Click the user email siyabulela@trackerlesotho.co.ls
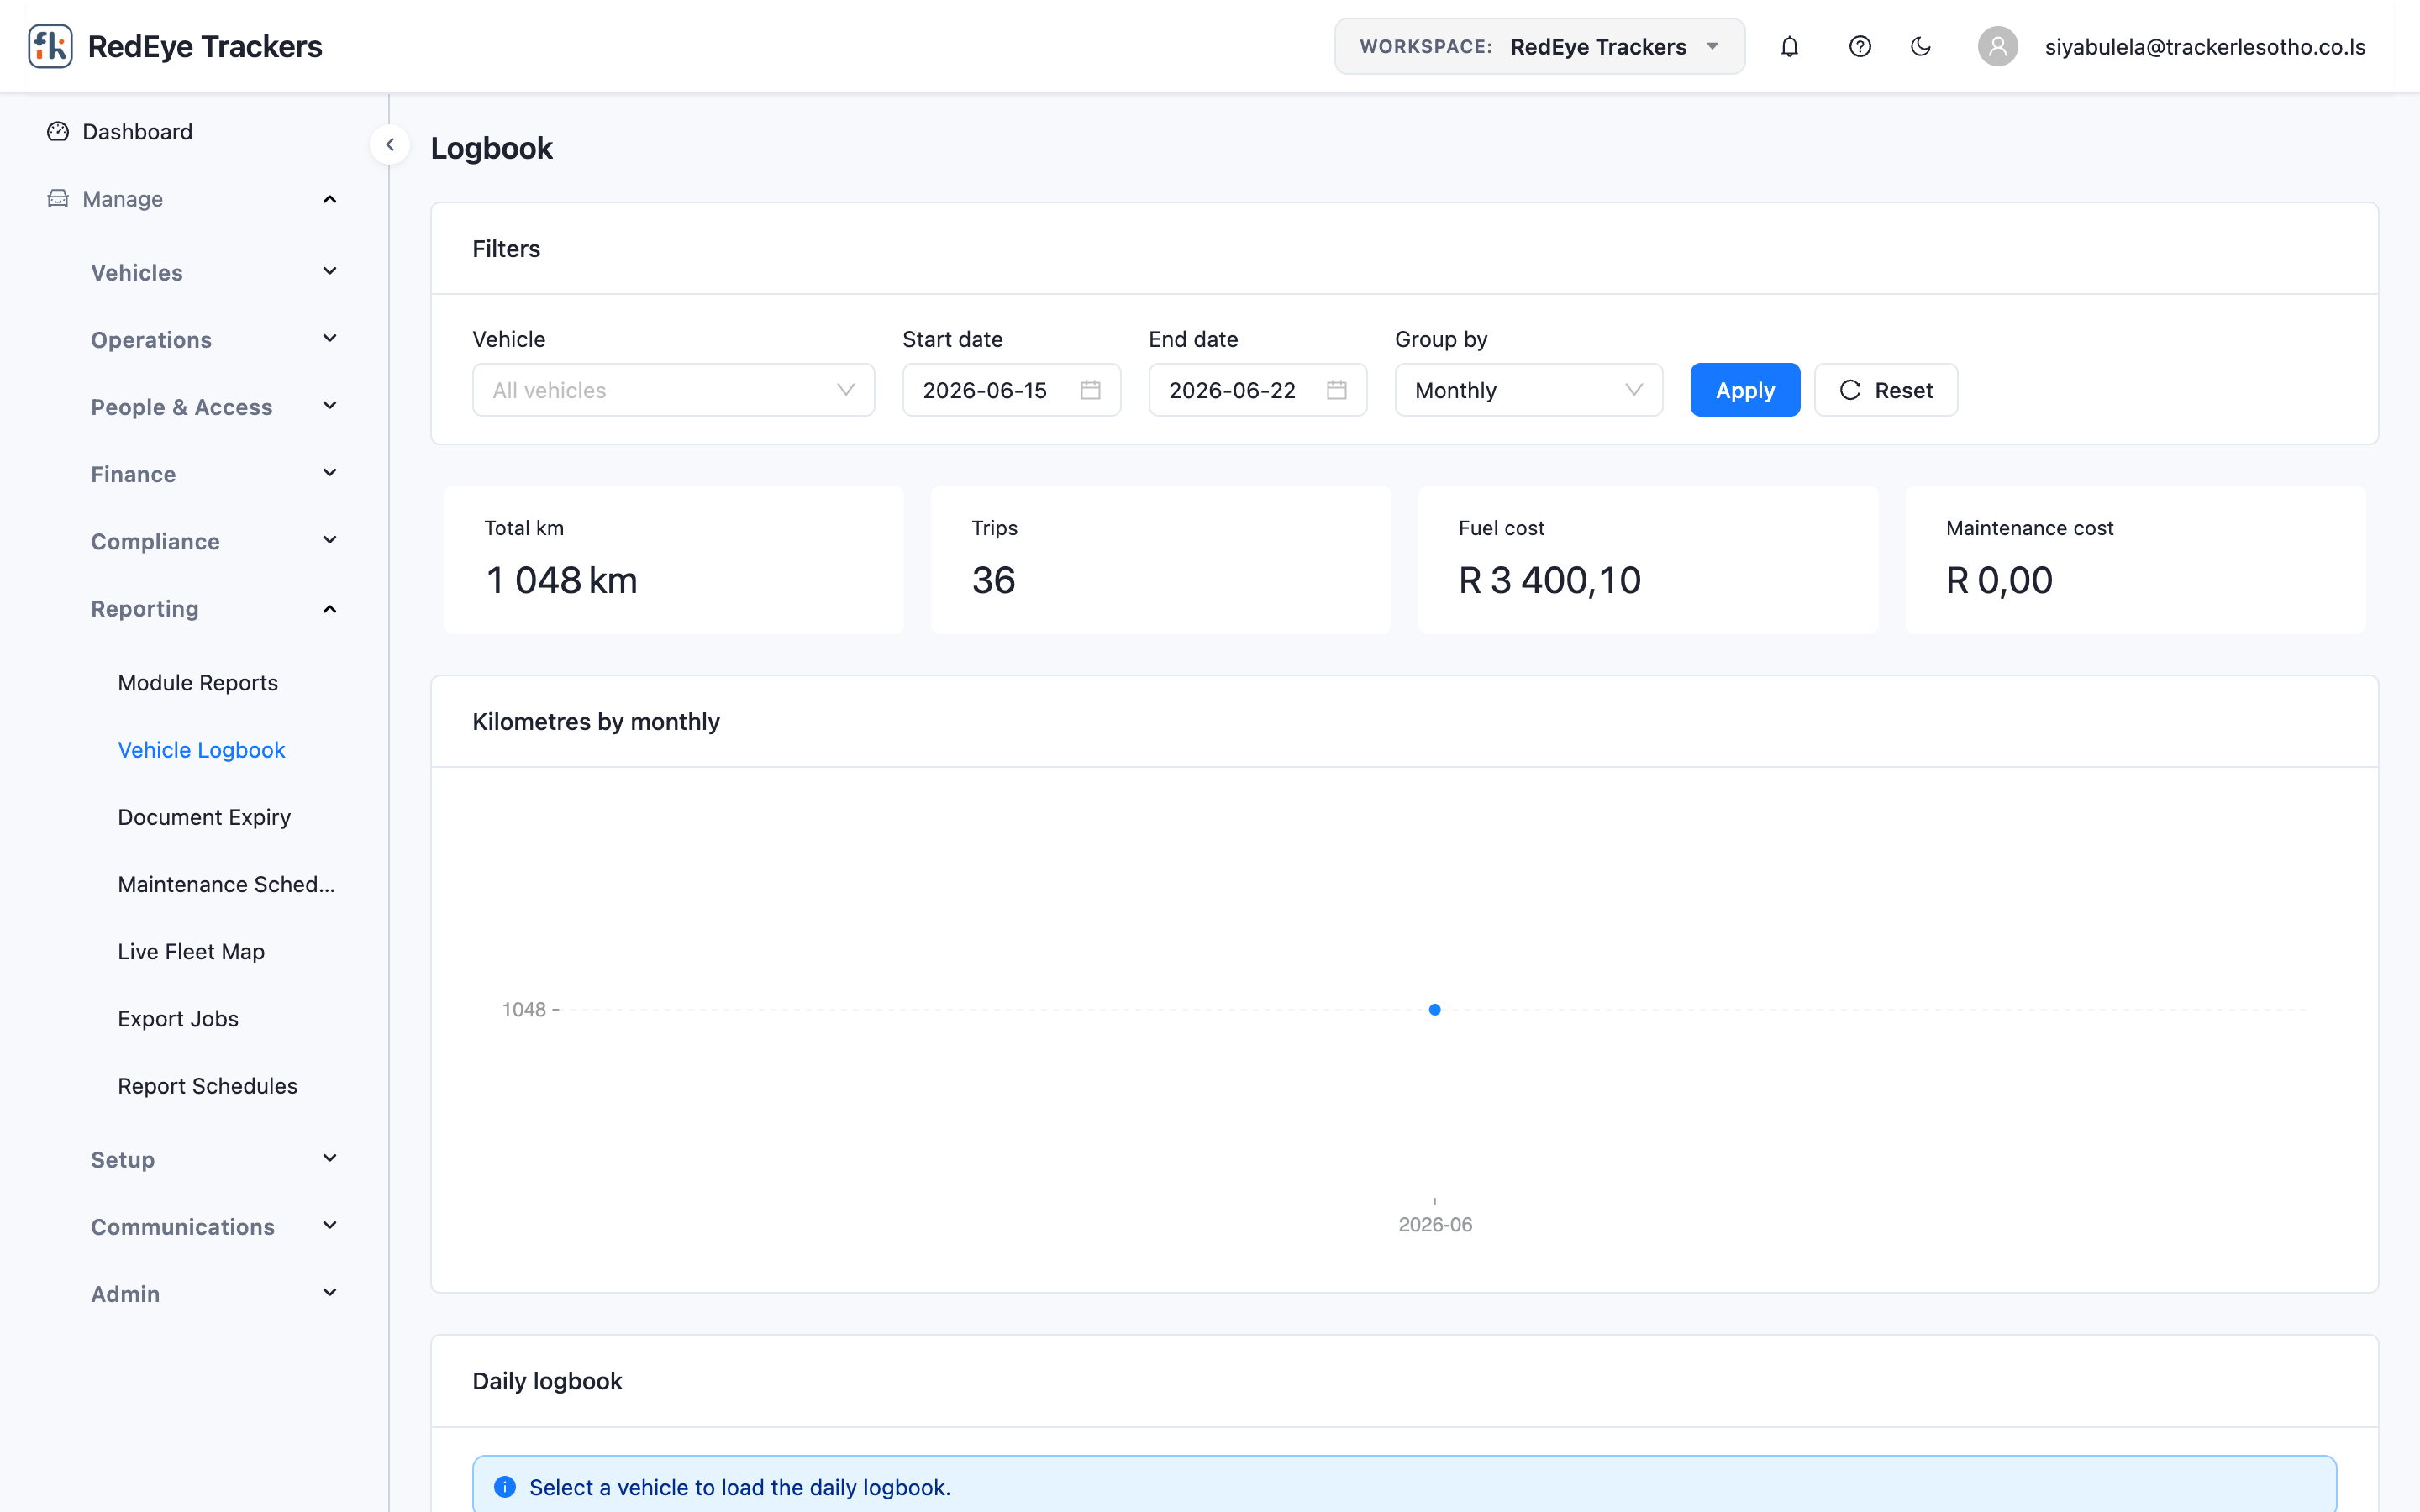The height and width of the screenshot is (1512, 2420). [x=2205, y=47]
